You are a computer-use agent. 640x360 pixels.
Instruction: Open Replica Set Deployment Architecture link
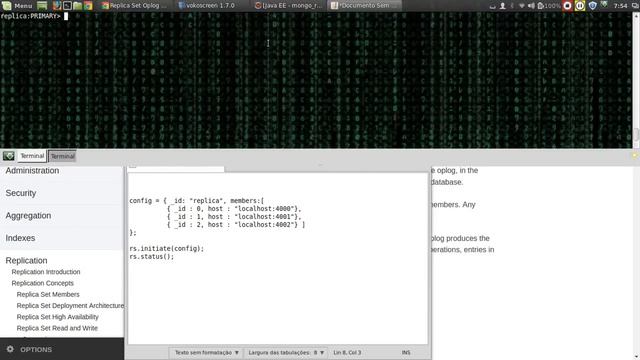[70, 306]
